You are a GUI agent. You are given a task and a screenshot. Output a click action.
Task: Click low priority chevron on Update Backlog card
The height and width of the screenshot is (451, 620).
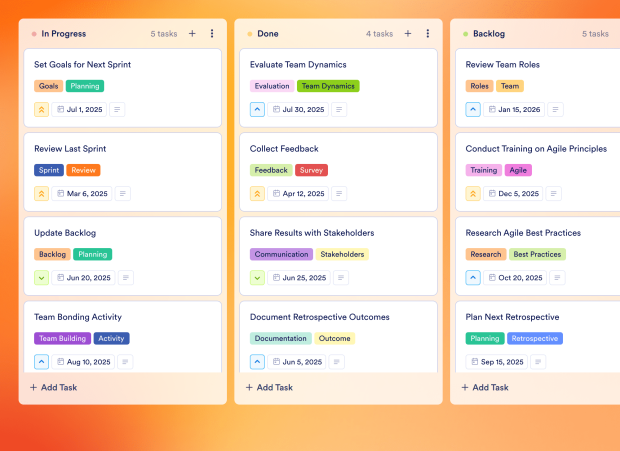click(42, 278)
